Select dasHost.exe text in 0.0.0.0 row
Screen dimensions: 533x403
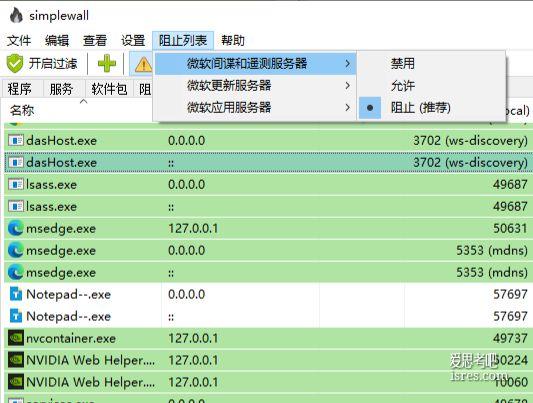62,141
